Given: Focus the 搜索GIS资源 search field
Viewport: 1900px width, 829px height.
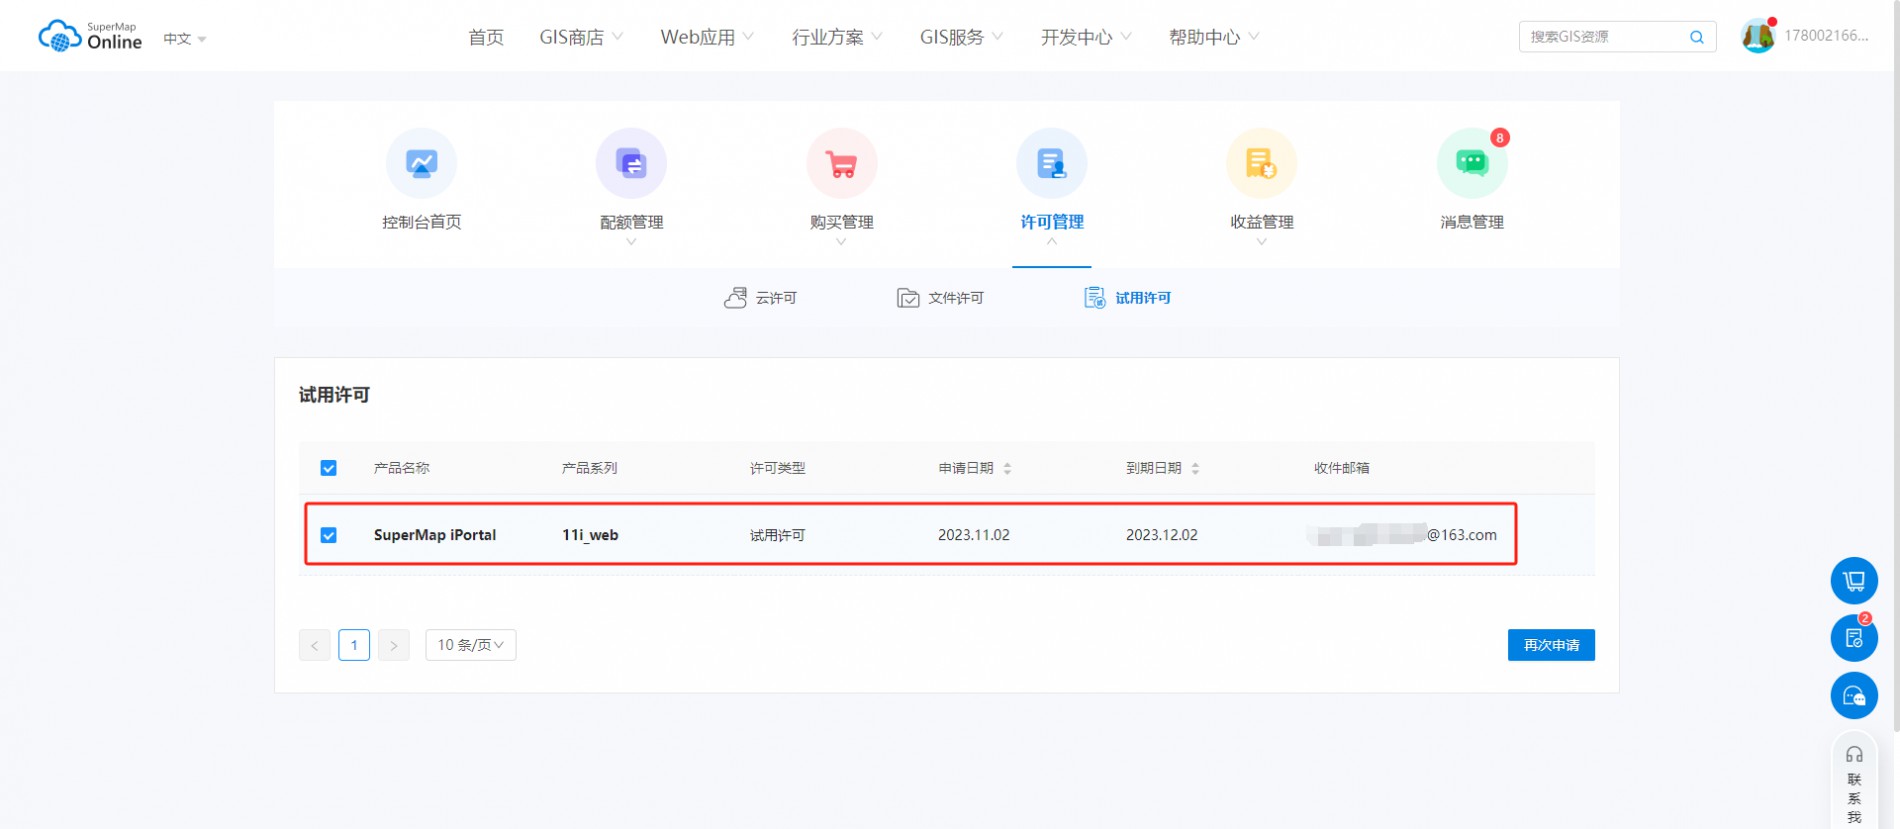Looking at the screenshot, I should click(1603, 37).
